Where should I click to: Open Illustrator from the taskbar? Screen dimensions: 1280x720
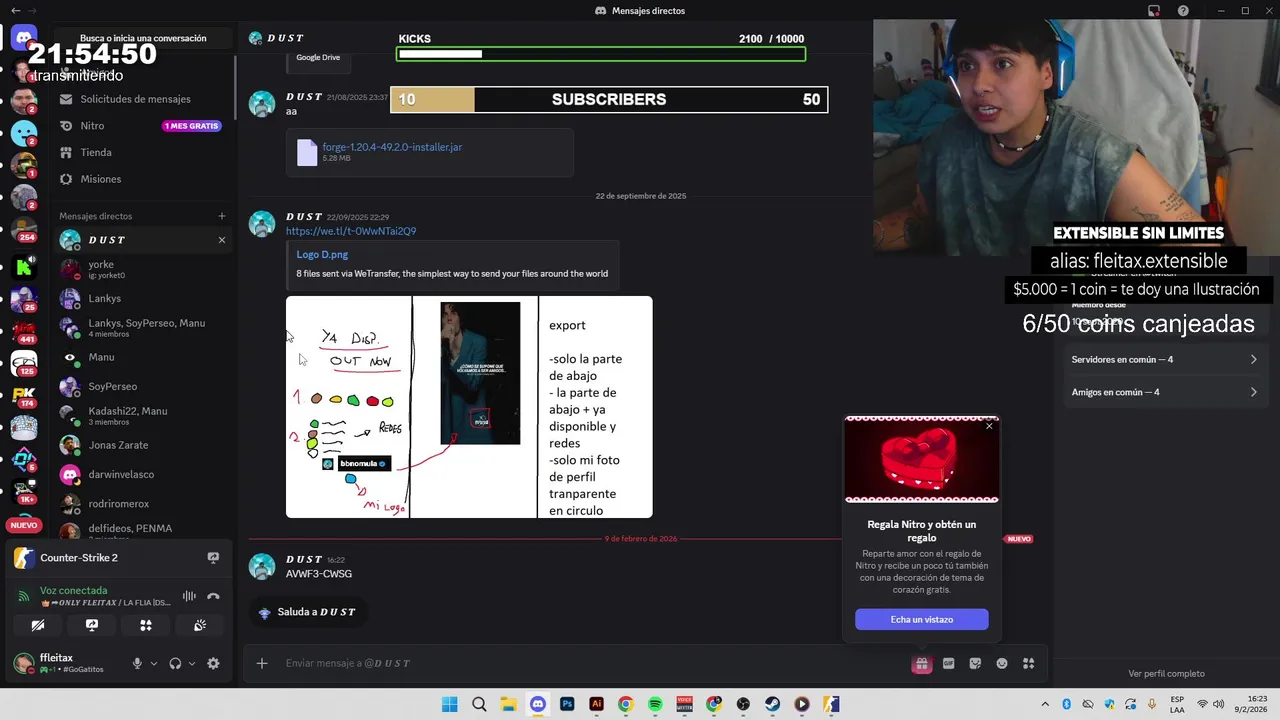coord(597,704)
